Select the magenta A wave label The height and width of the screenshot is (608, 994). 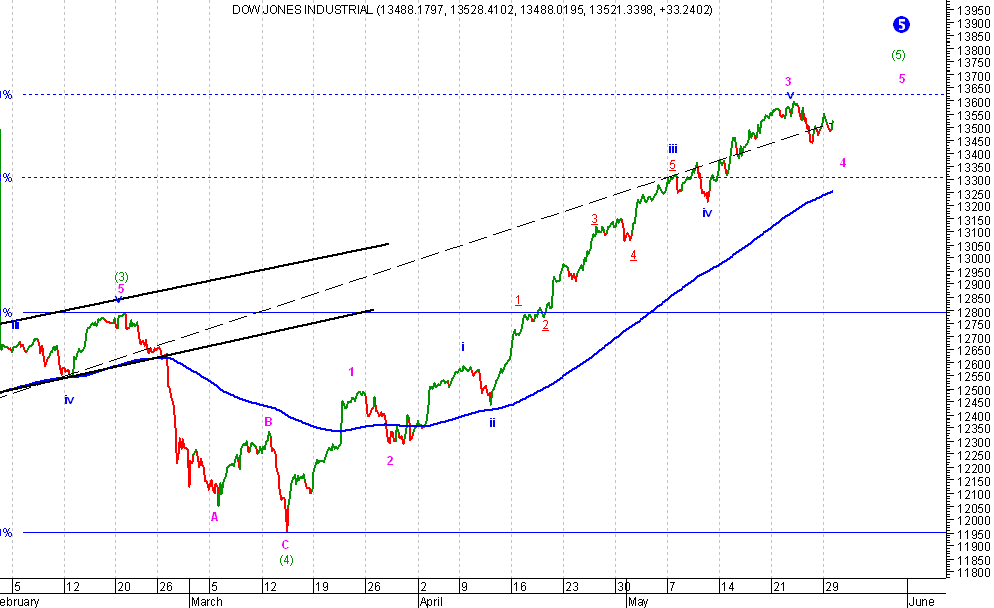[x=214, y=517]
